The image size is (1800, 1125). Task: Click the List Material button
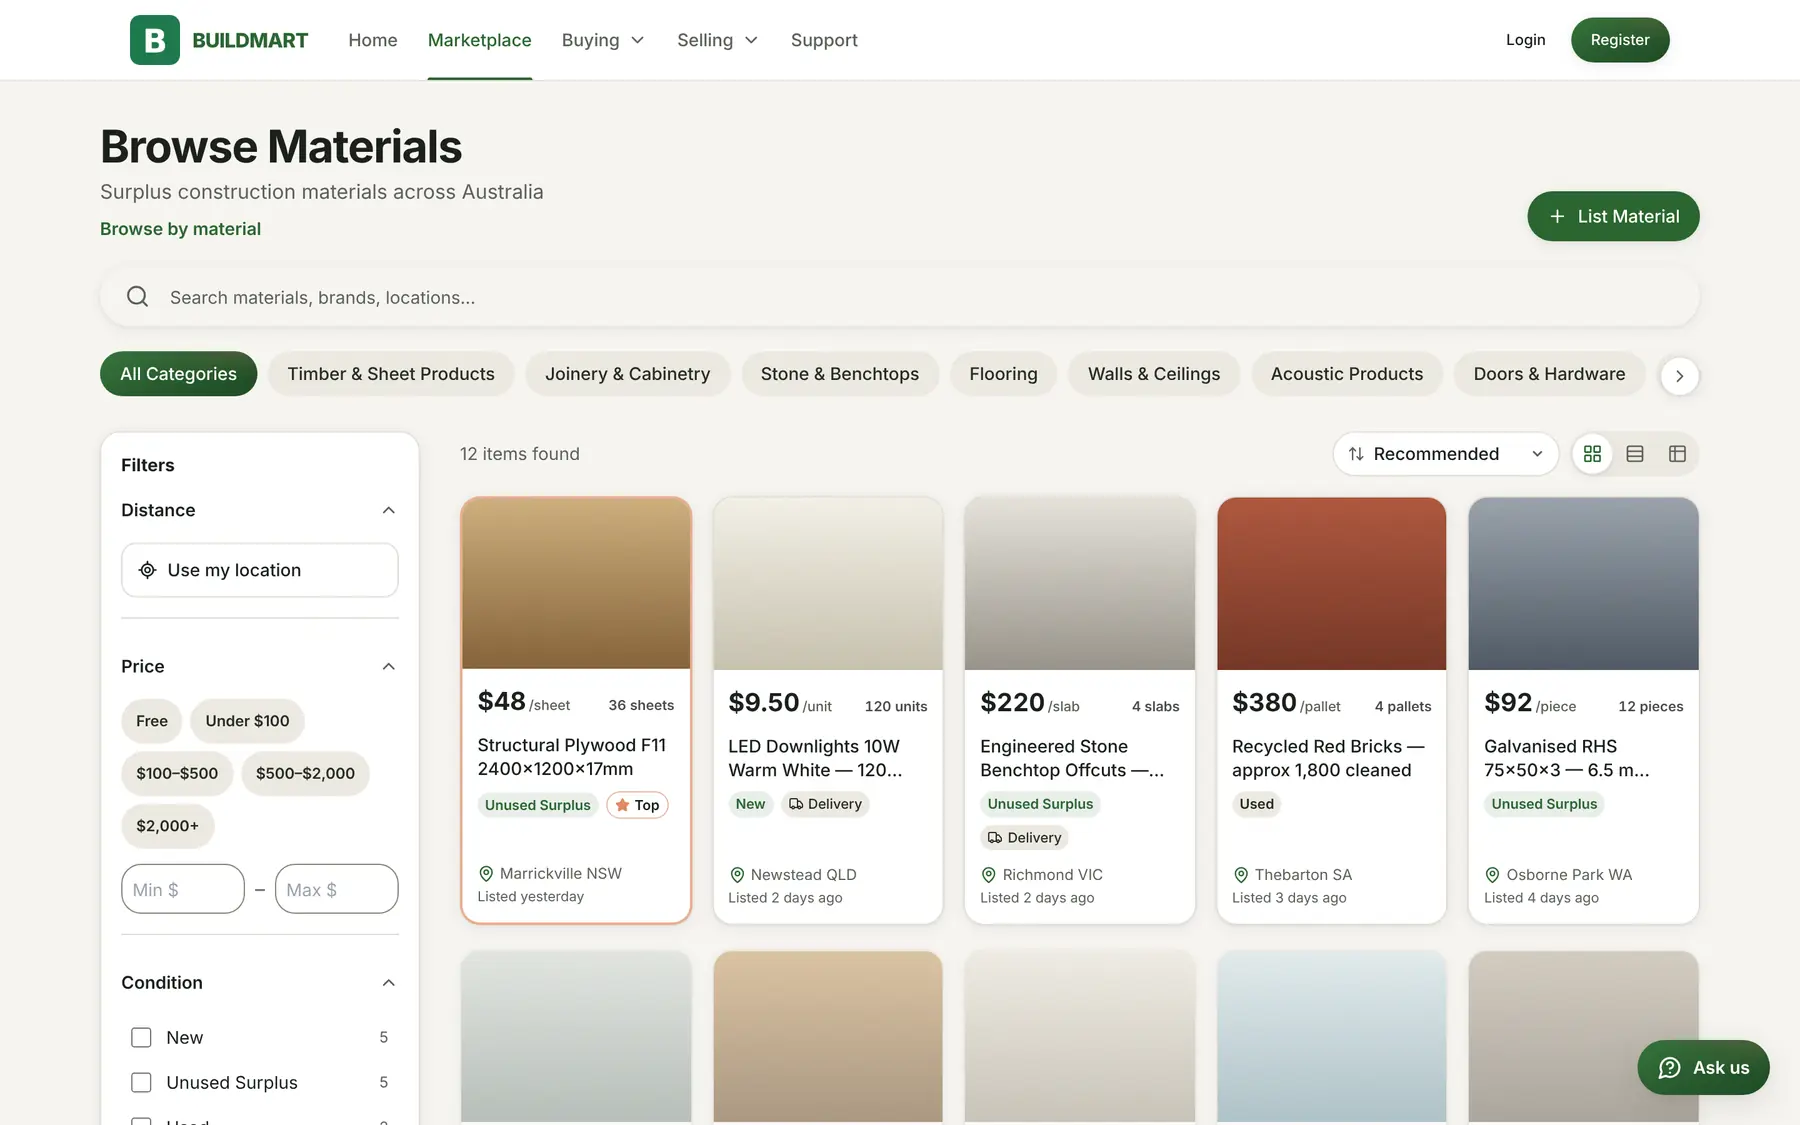[x=1613, y=216]
